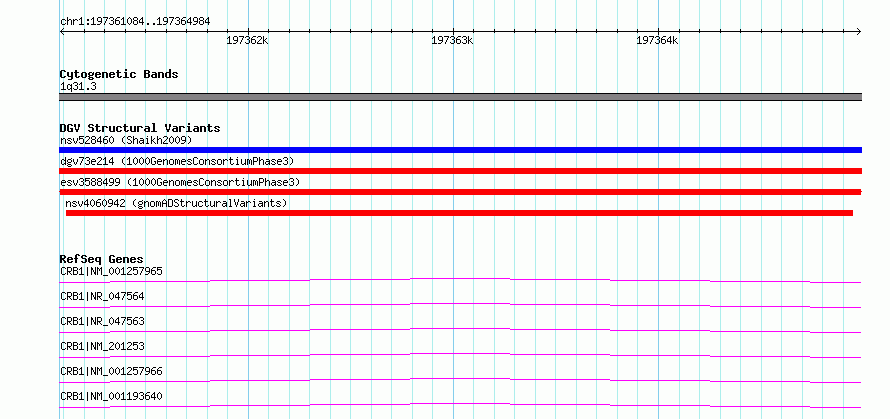Select the gray 1q31.3 cytogenetic band bar
Viewport: 890px width, 419px height.
[460, 97]
